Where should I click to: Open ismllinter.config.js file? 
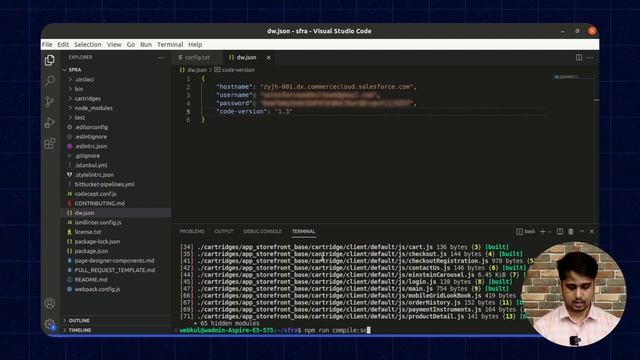[116, 222]
